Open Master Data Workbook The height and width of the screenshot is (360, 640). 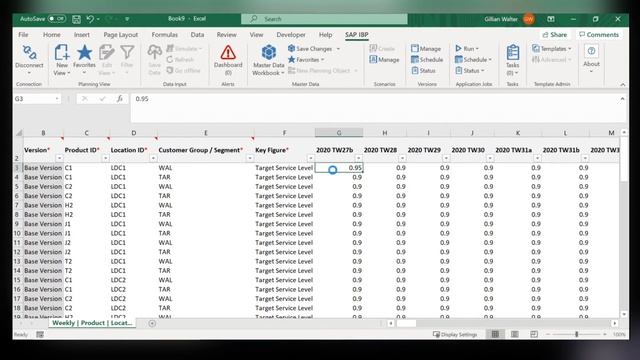coord(268,60)
